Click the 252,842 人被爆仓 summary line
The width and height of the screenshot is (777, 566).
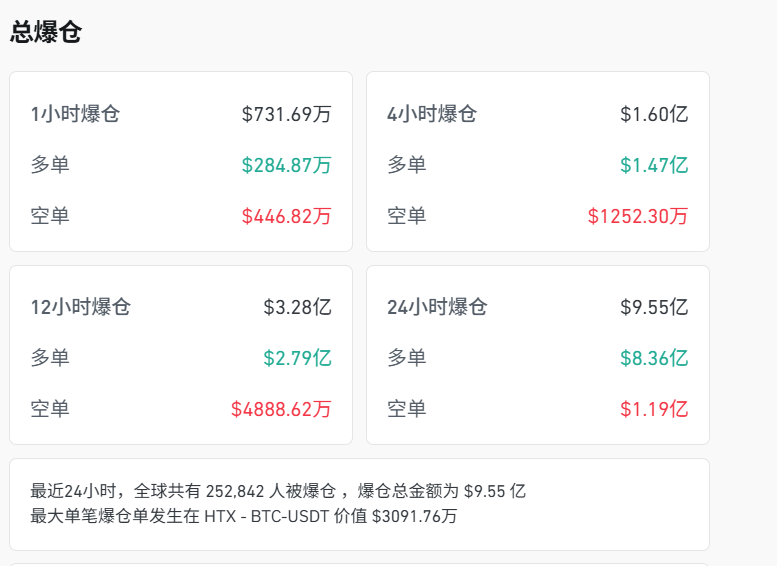tap(270, 491)
